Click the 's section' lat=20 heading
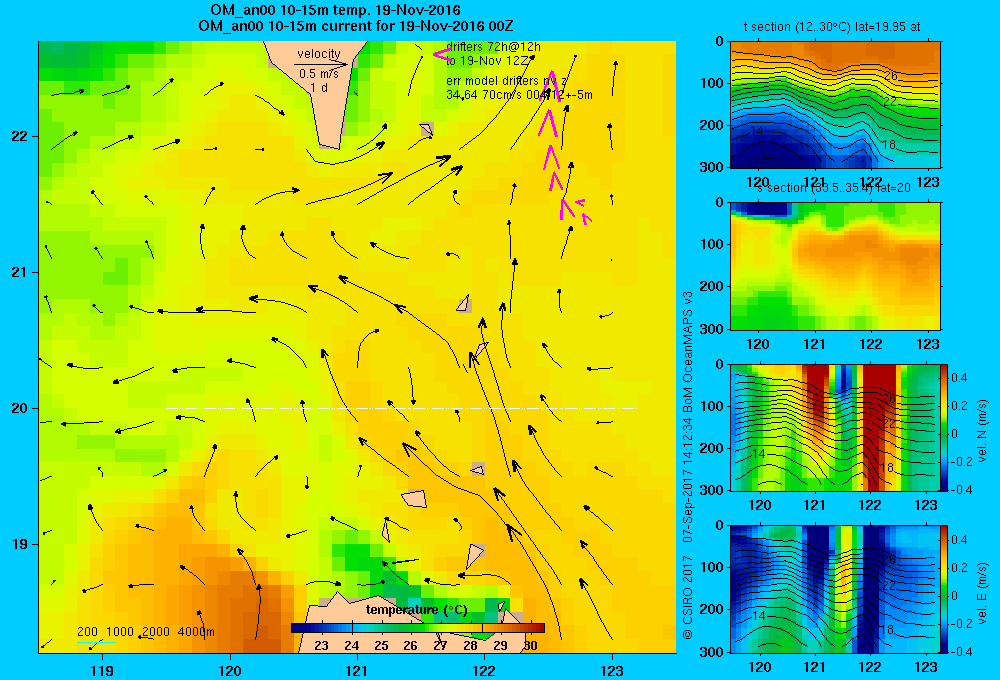 pos(834,188)
